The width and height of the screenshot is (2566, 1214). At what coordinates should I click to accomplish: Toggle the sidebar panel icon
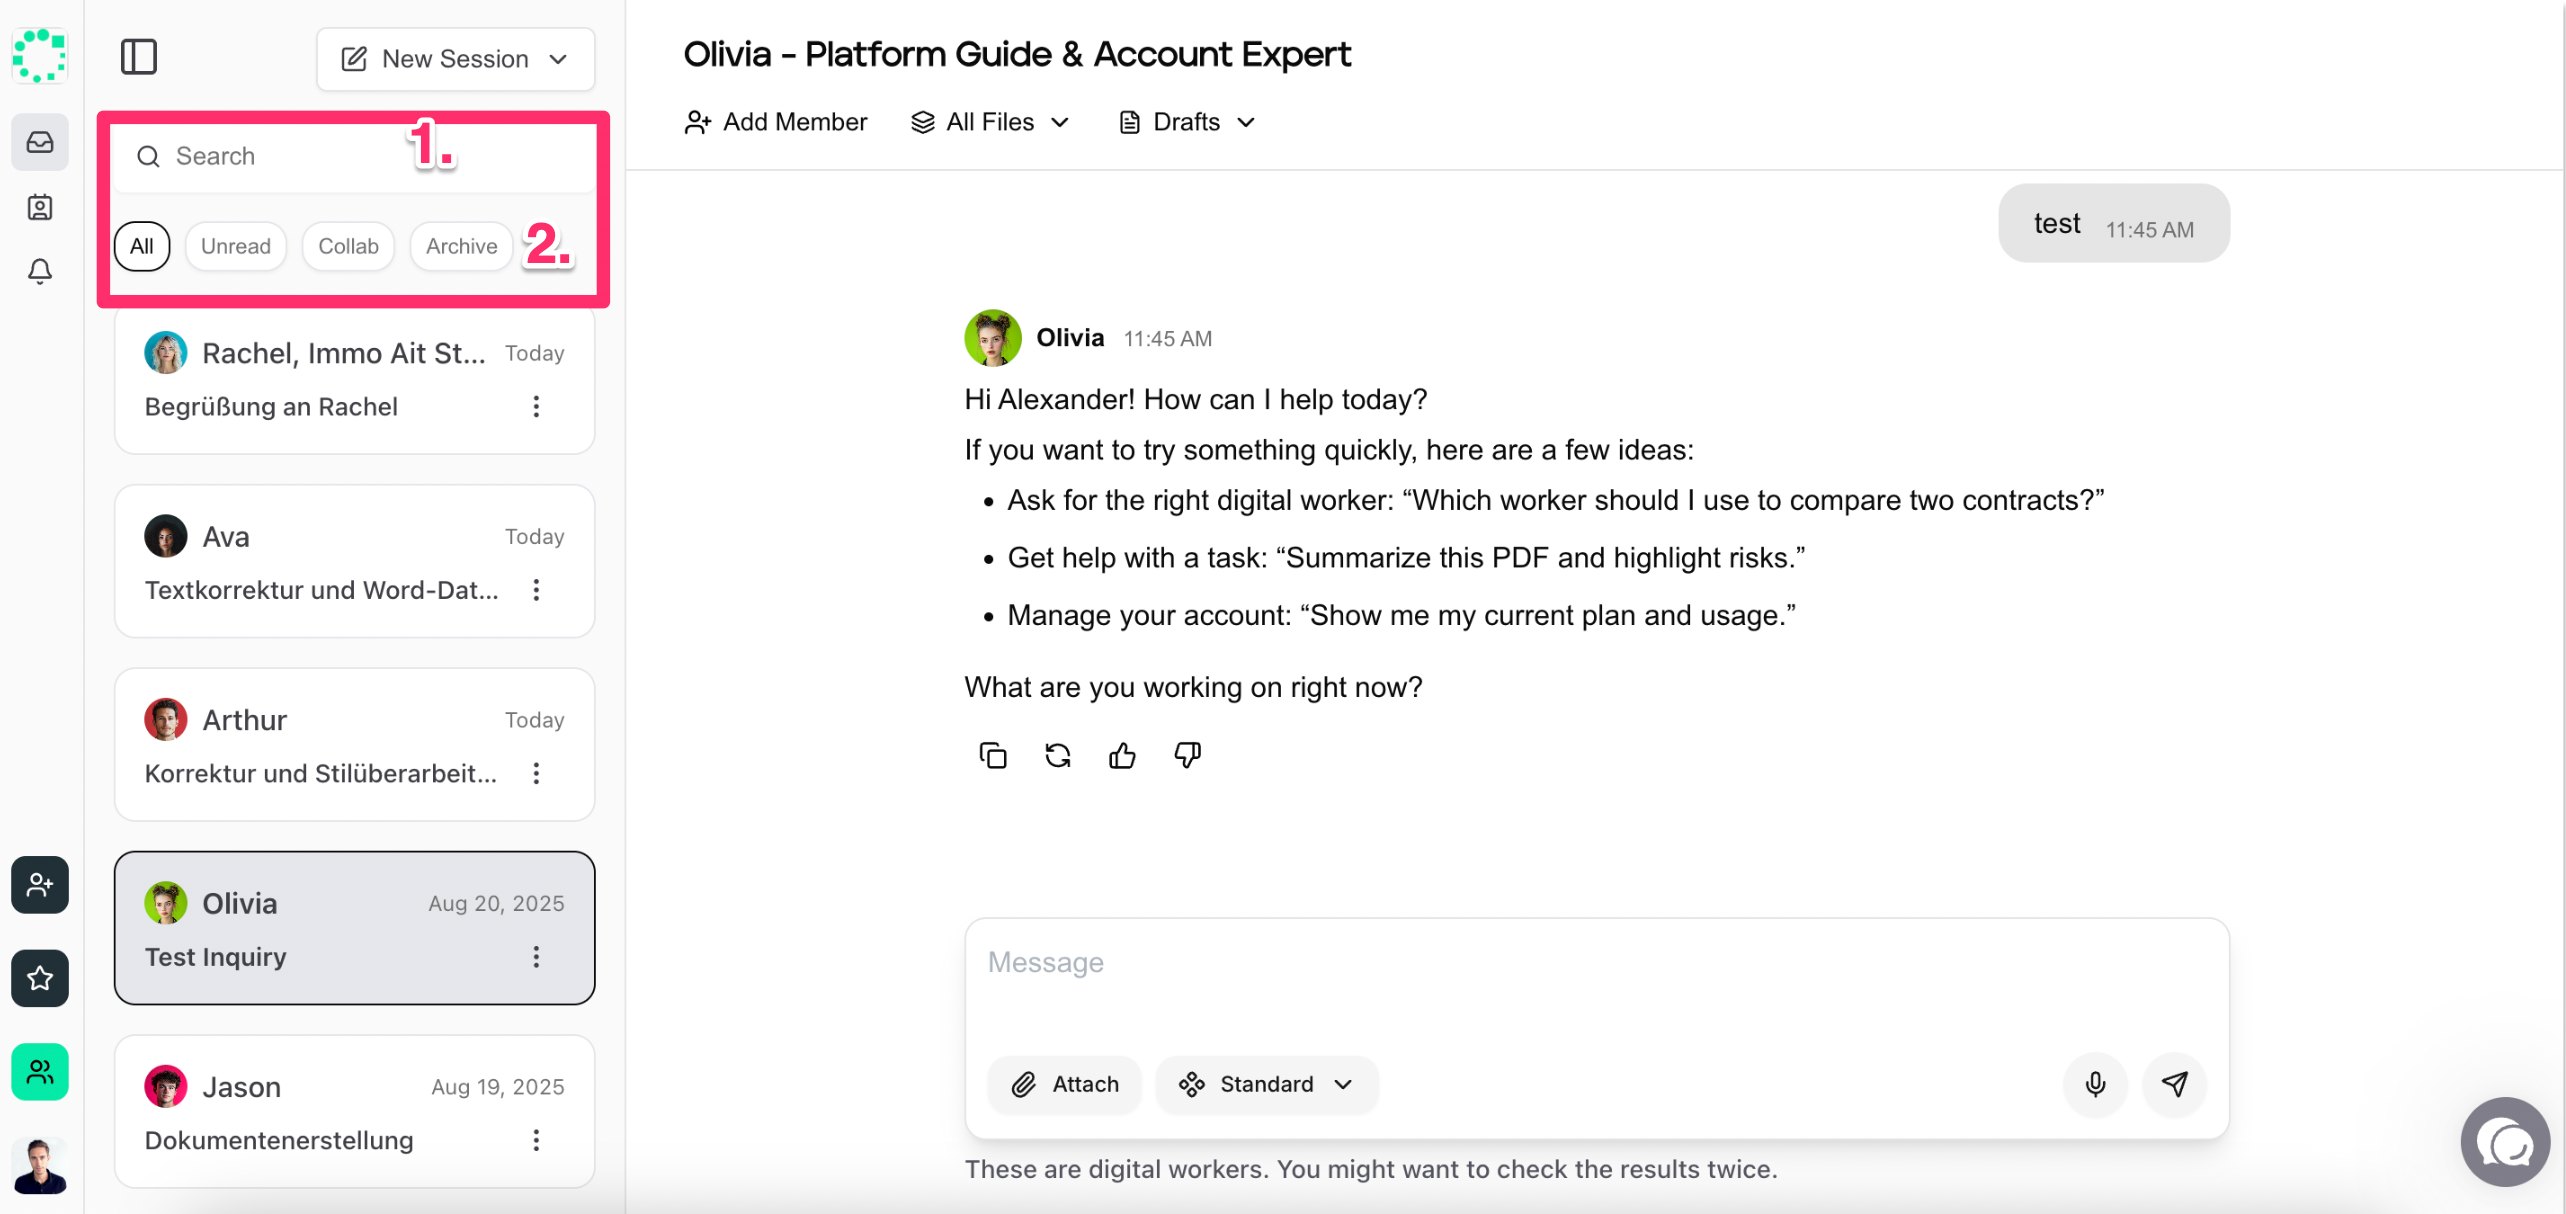coord(139,57)
